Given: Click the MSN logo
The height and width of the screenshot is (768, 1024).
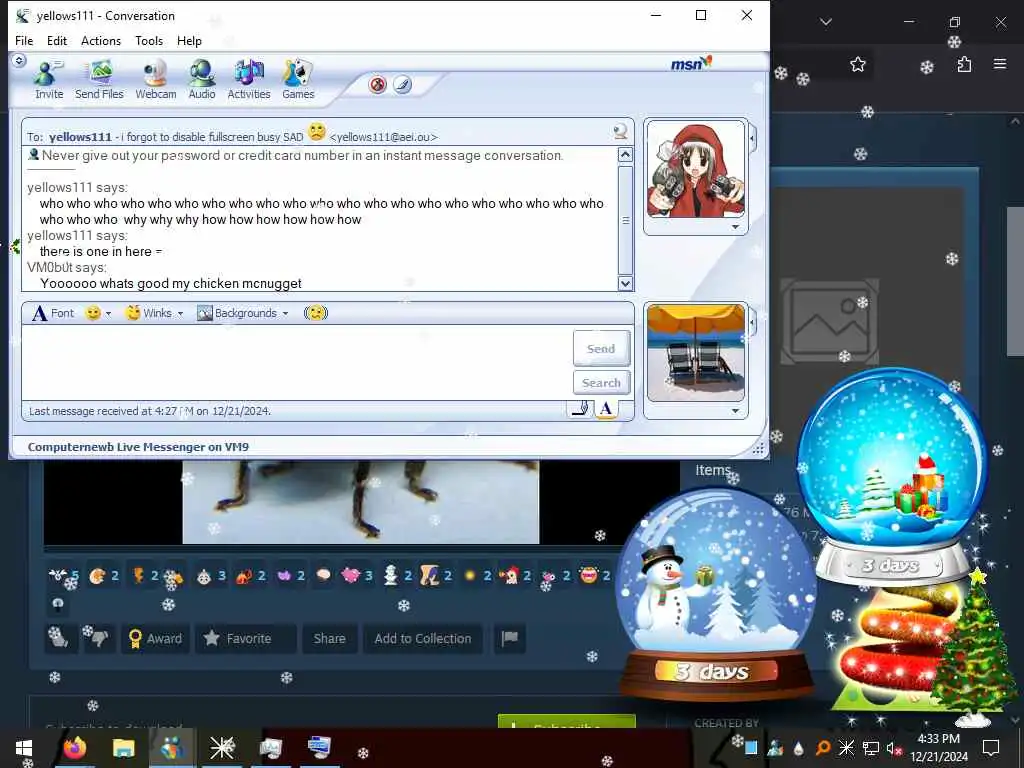Looking at the screenshot, I should (x=691, y=63).
